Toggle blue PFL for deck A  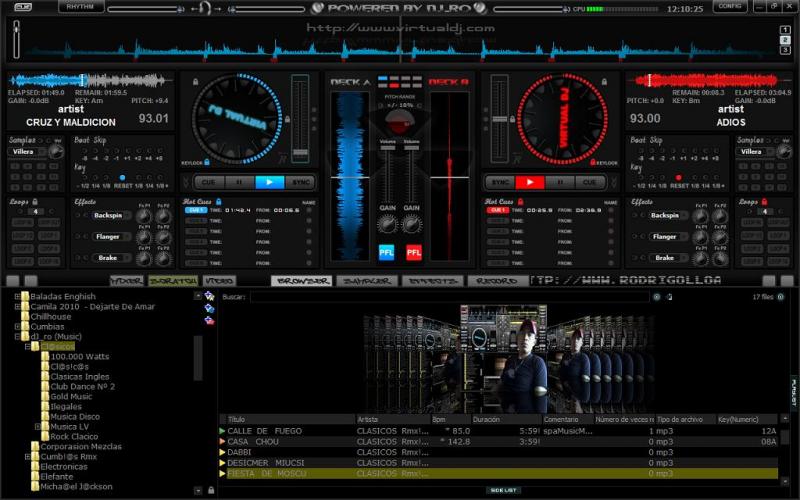[x=386, y=253]
